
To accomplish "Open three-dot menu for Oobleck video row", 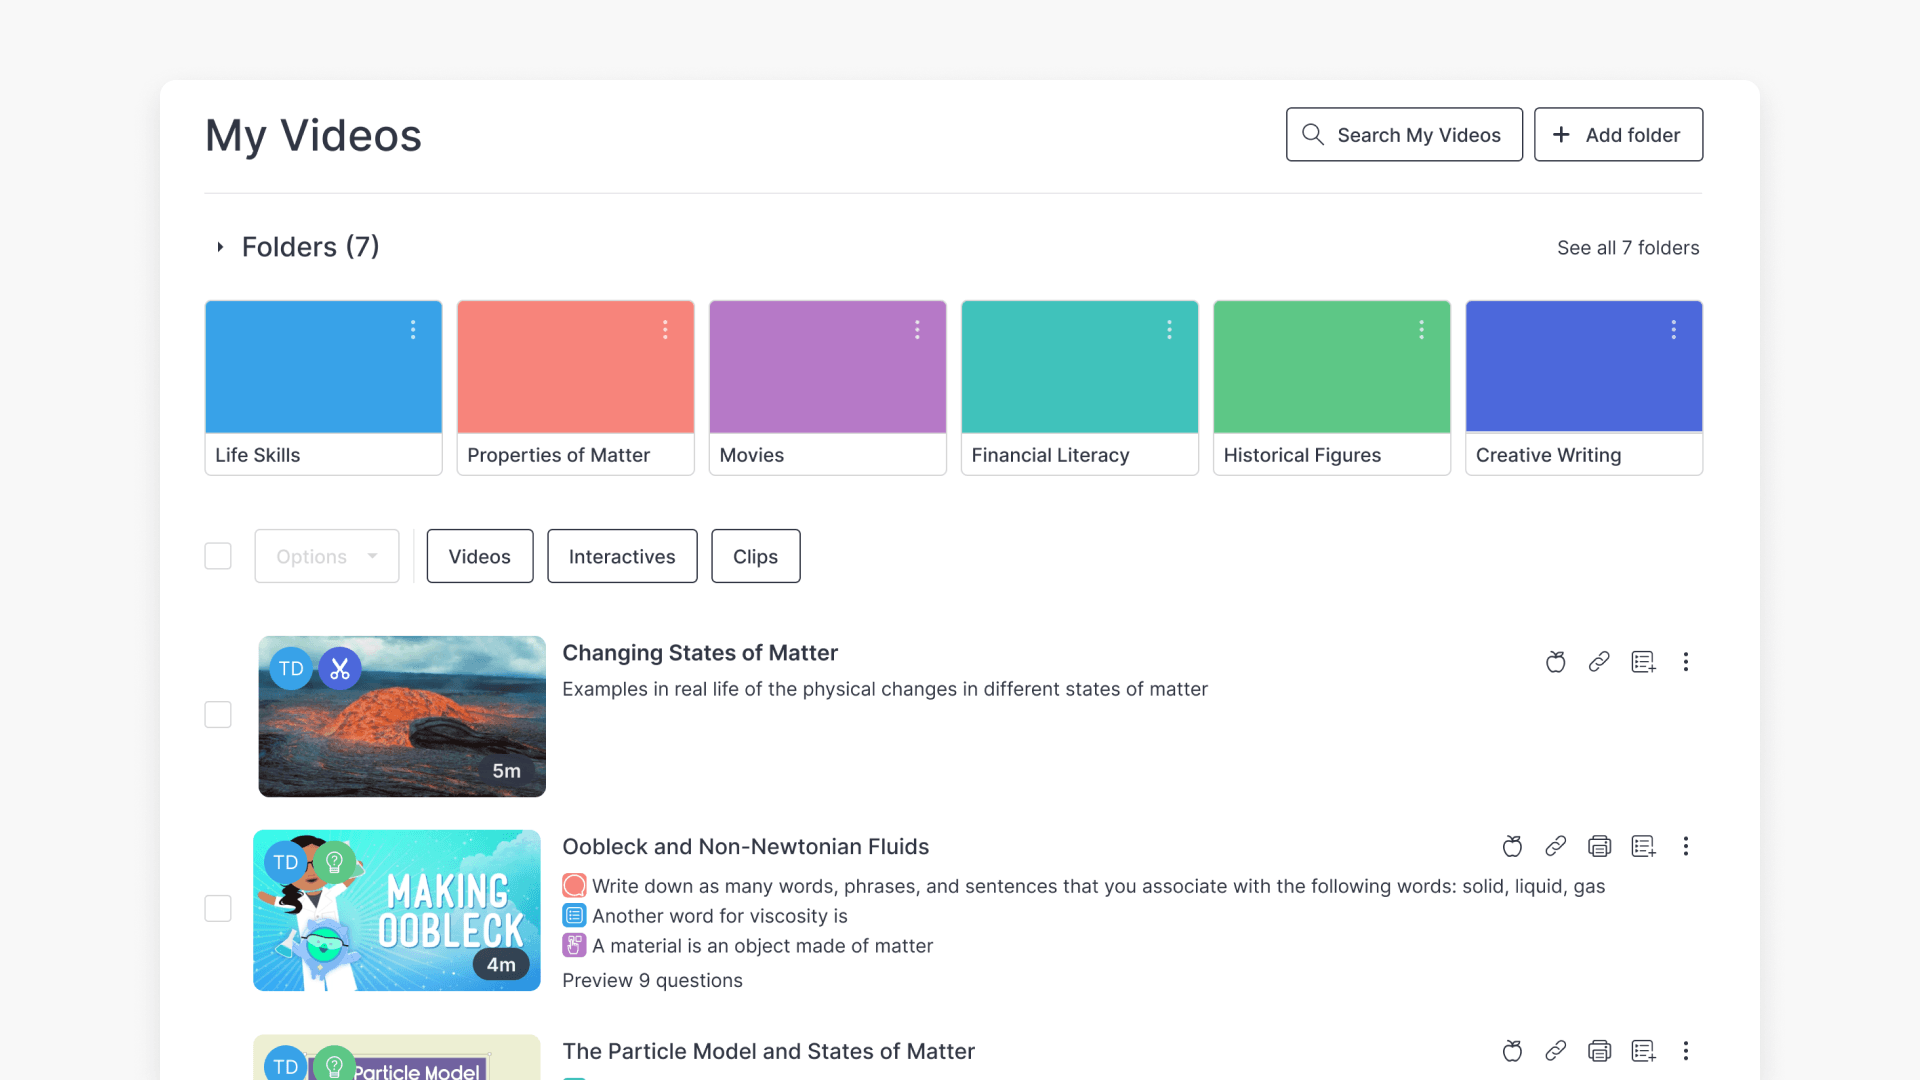I will tap(1686, 847).
